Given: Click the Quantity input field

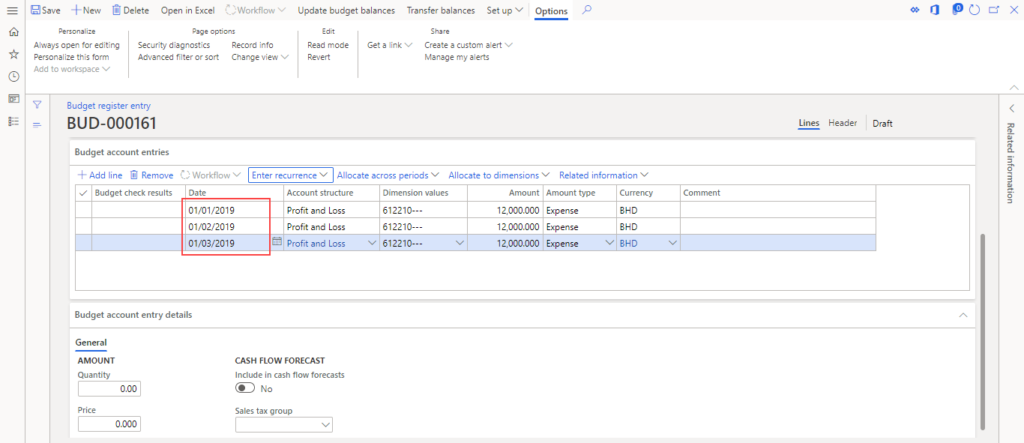Looking at the screenshot, I should click(109, 389).
